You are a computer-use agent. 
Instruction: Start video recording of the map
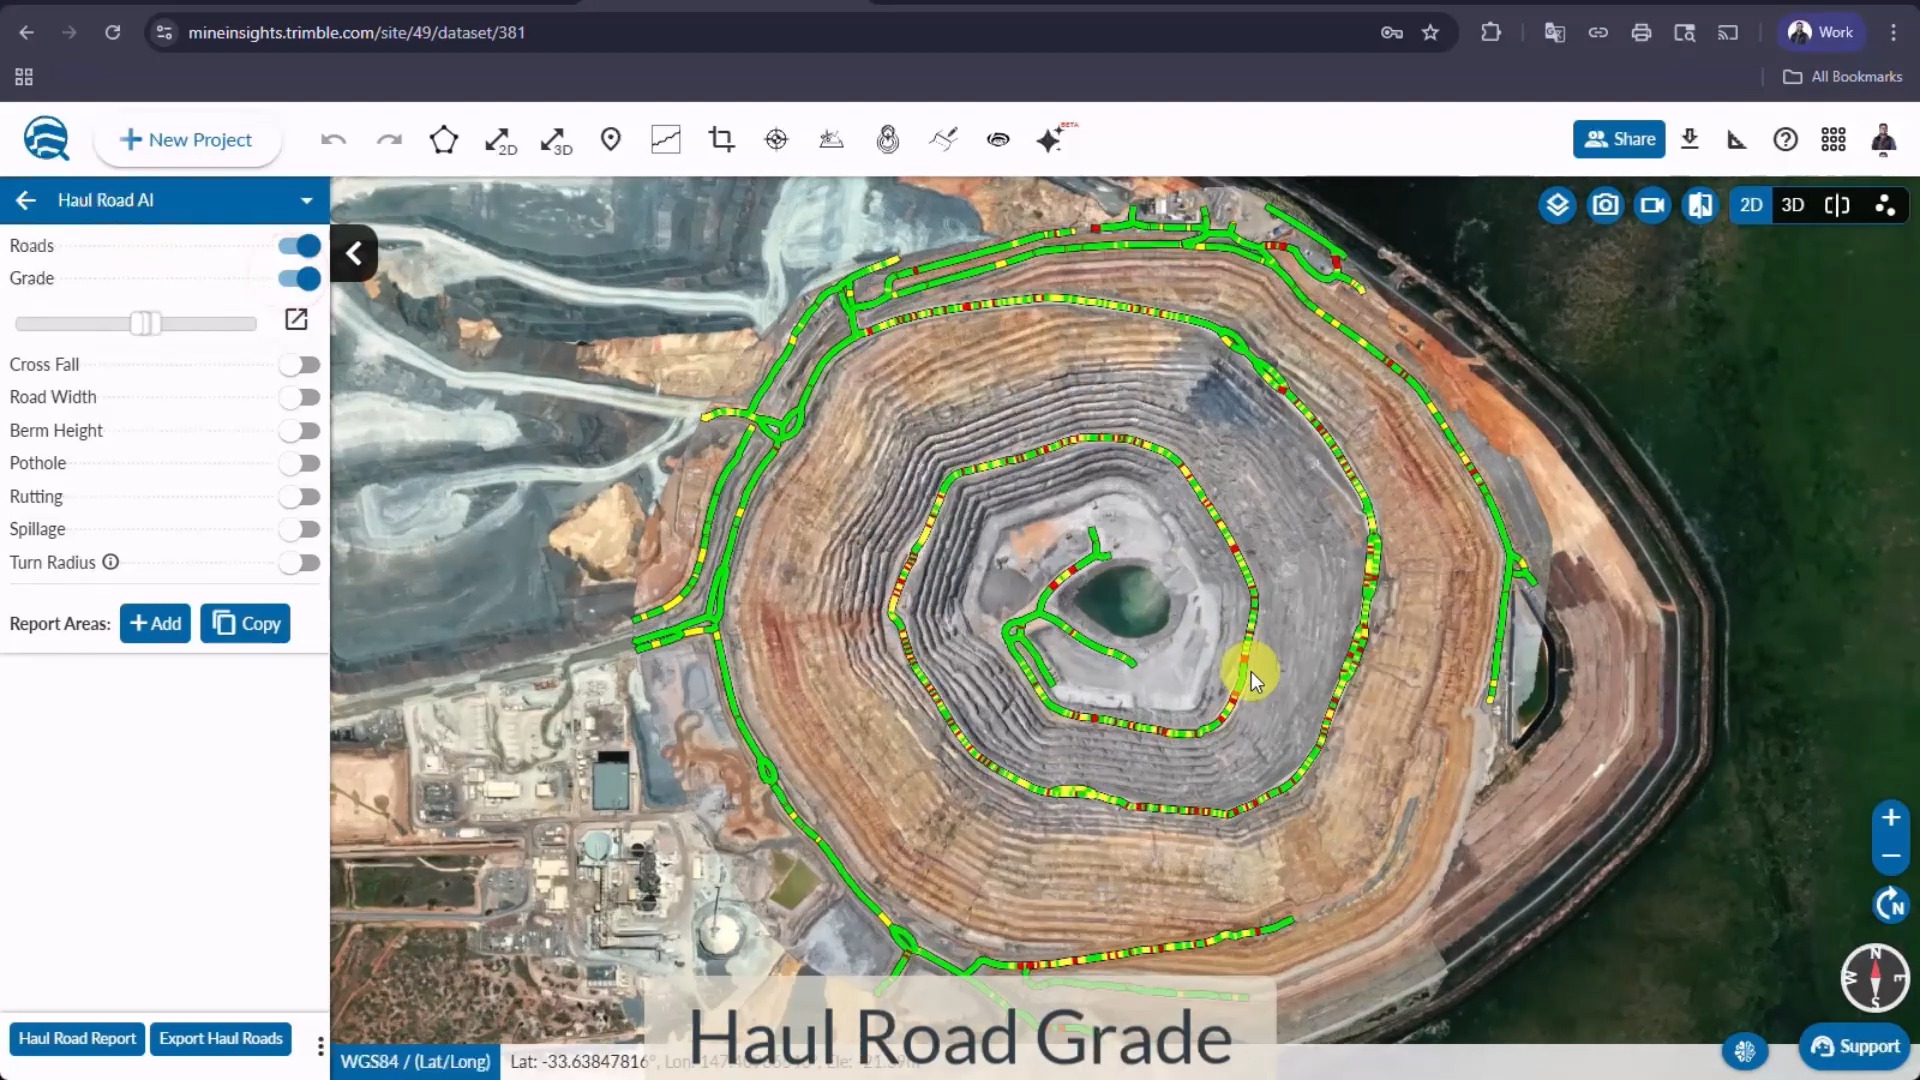[x=1652, y=205]
